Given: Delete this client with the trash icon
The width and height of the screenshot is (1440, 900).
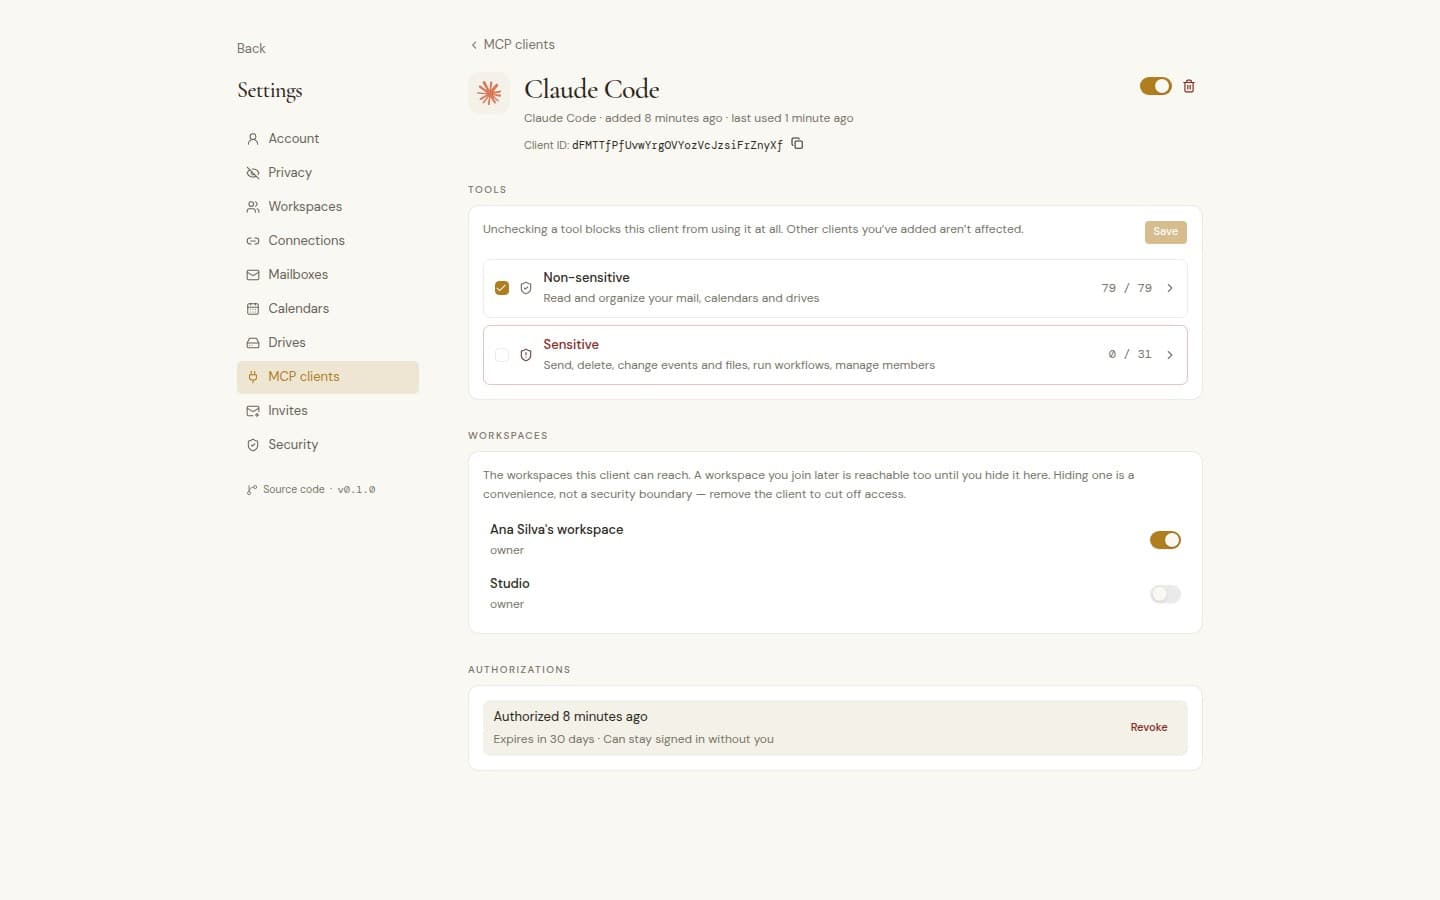Looking at the screenshot, I should tap(1189, 86).
